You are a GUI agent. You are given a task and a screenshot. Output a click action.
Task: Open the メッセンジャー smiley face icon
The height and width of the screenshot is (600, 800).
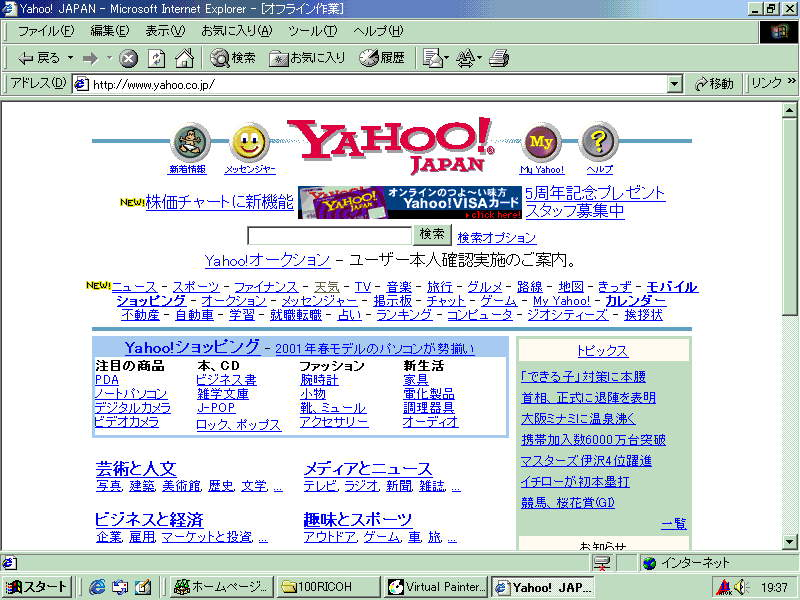pyautogui.click(x=248, y=142)
